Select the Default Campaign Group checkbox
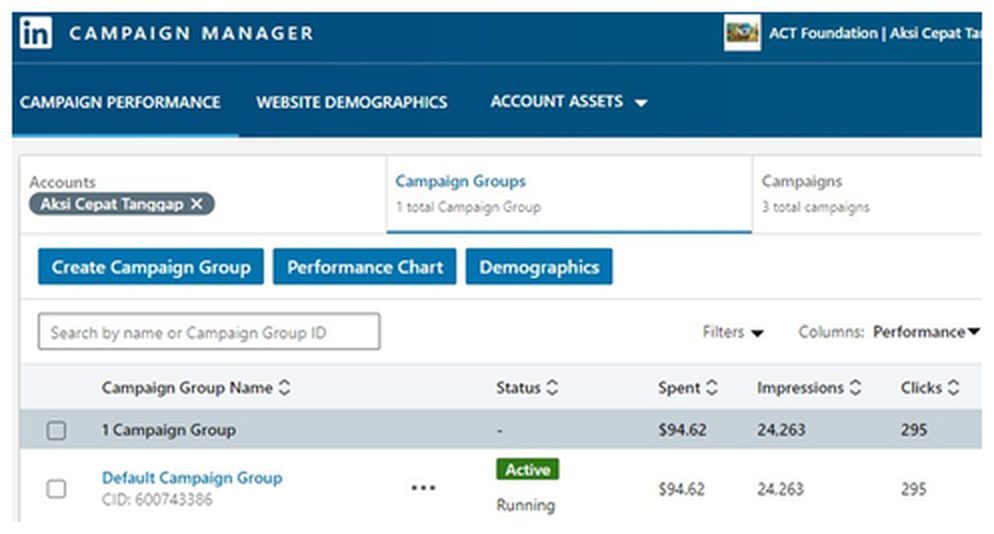 56,489
